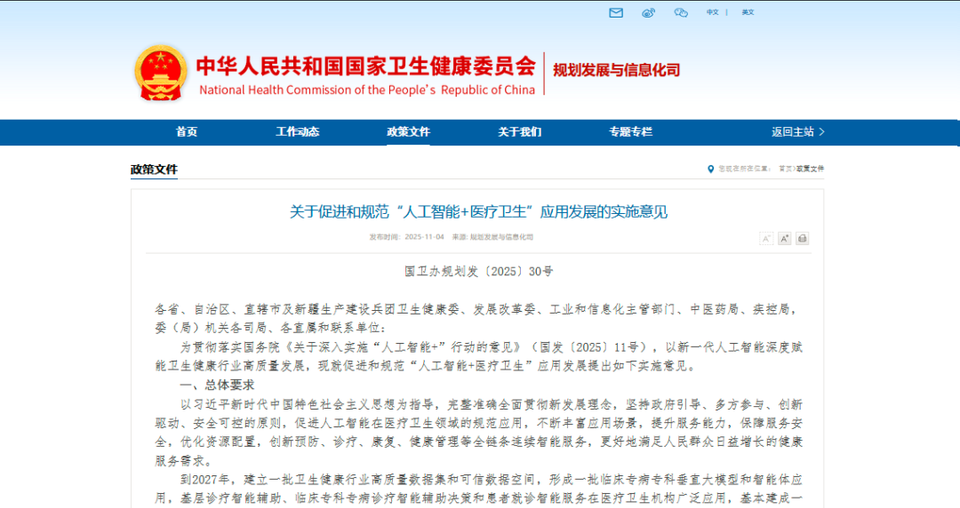960x508 pixels.
Task: Open 关于我们 navigation item
Action: coord(520,132)
